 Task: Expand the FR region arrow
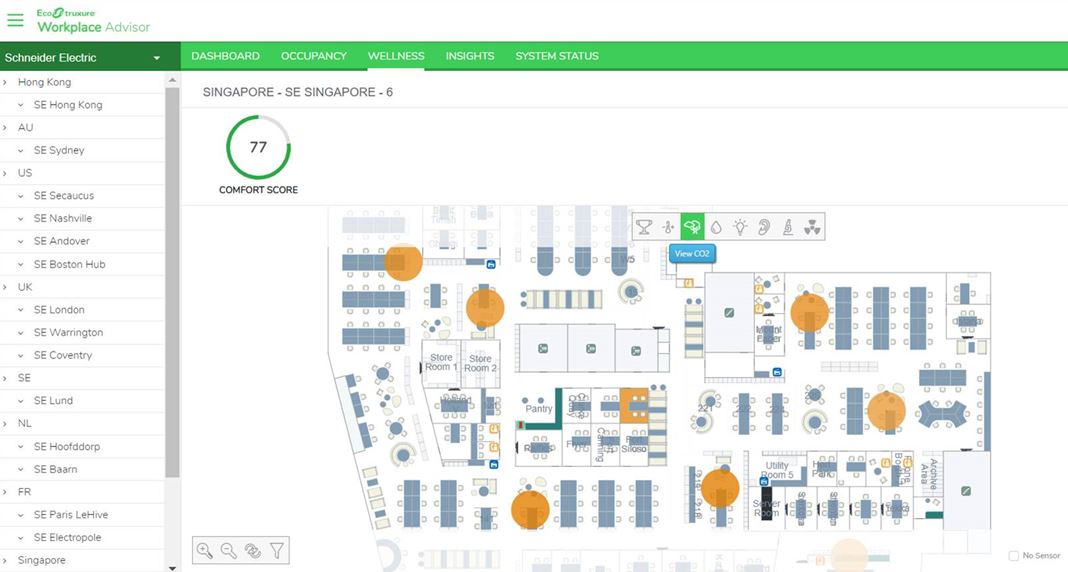(5, 492)
